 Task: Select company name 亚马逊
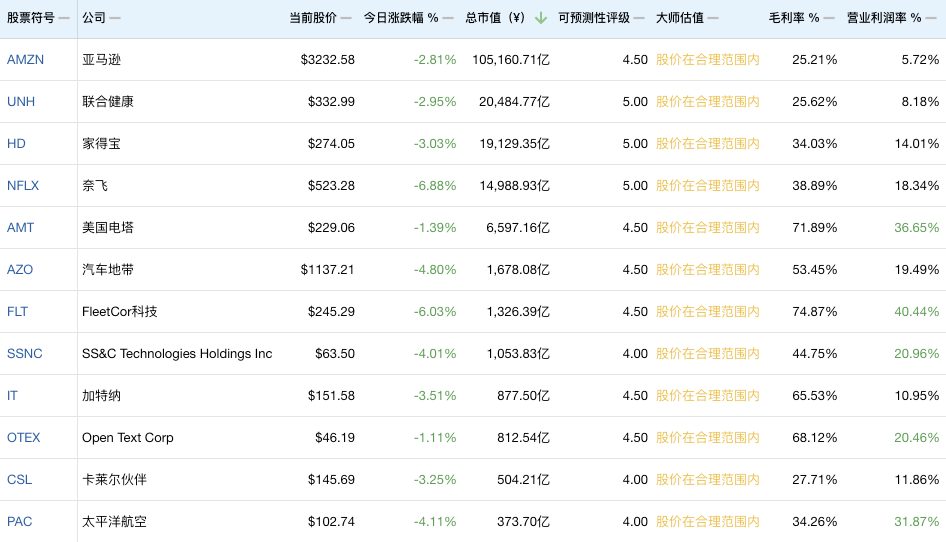click(x=101, y=60)
